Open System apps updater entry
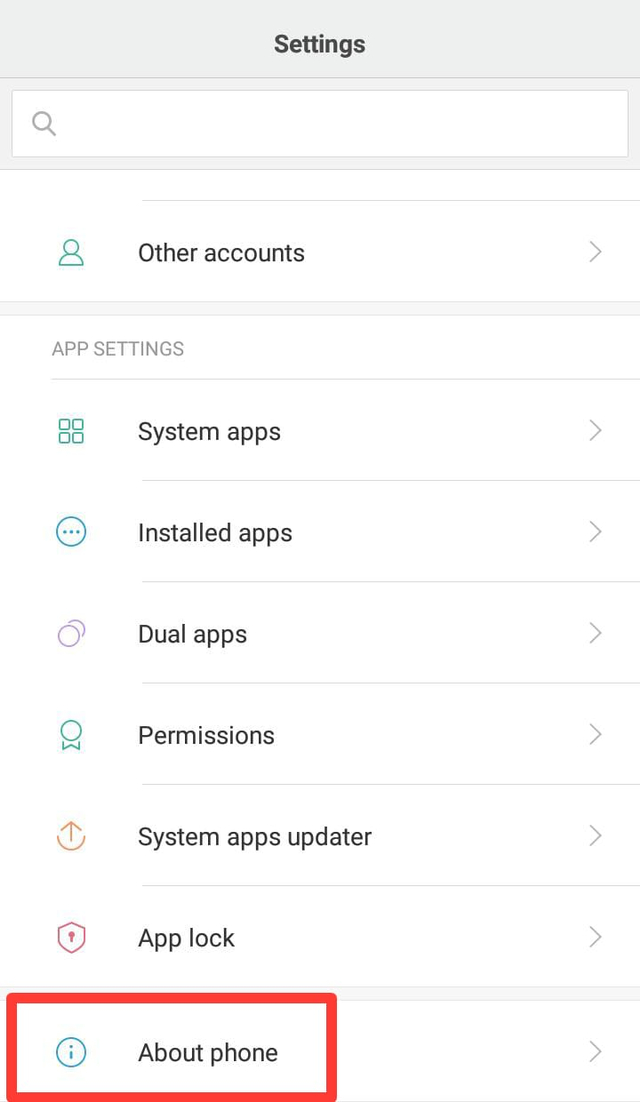640x1102 pixels. [x=320, y=836]
